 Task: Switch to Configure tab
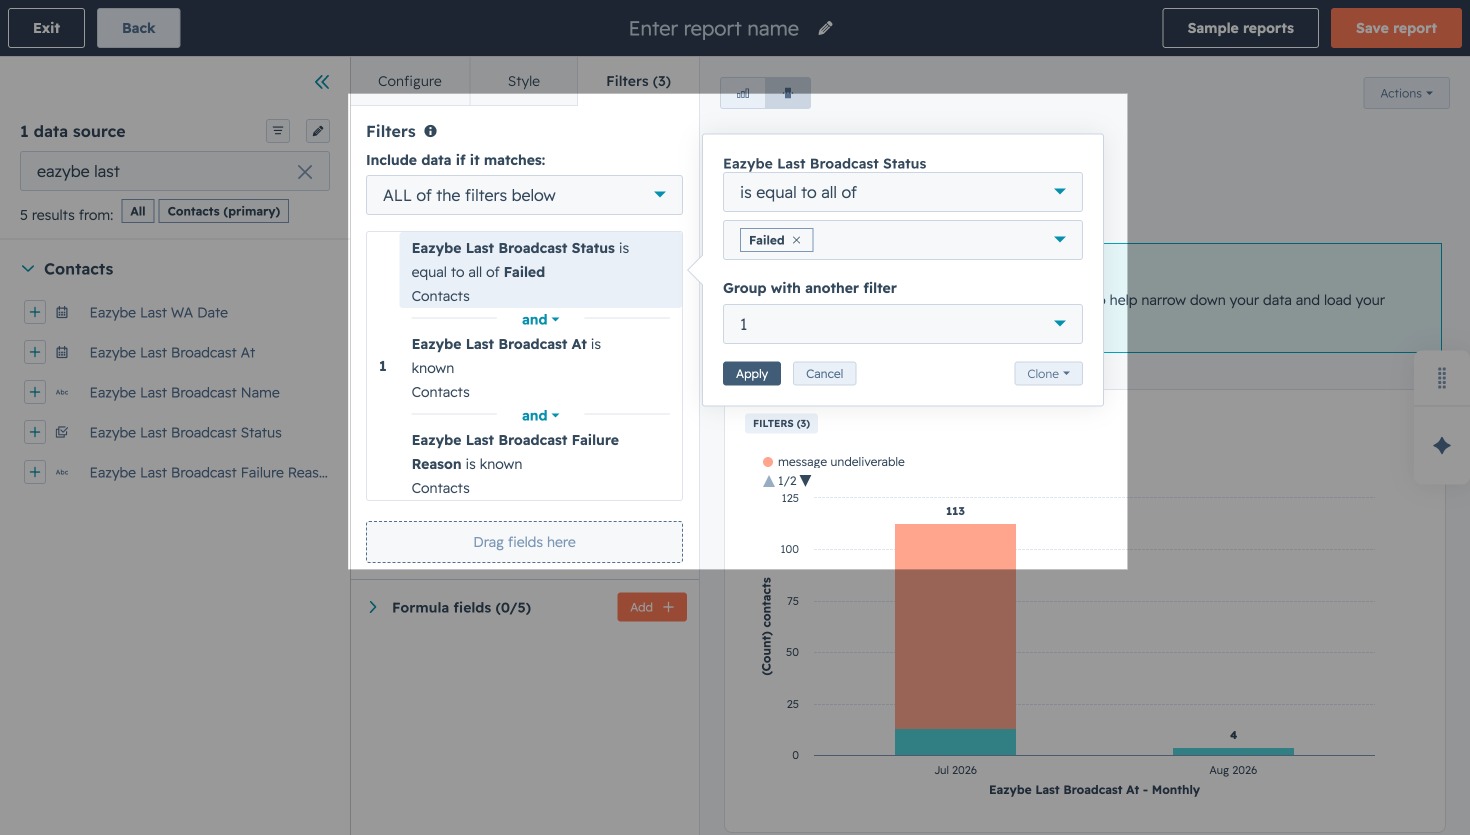[x=410, y=81]
